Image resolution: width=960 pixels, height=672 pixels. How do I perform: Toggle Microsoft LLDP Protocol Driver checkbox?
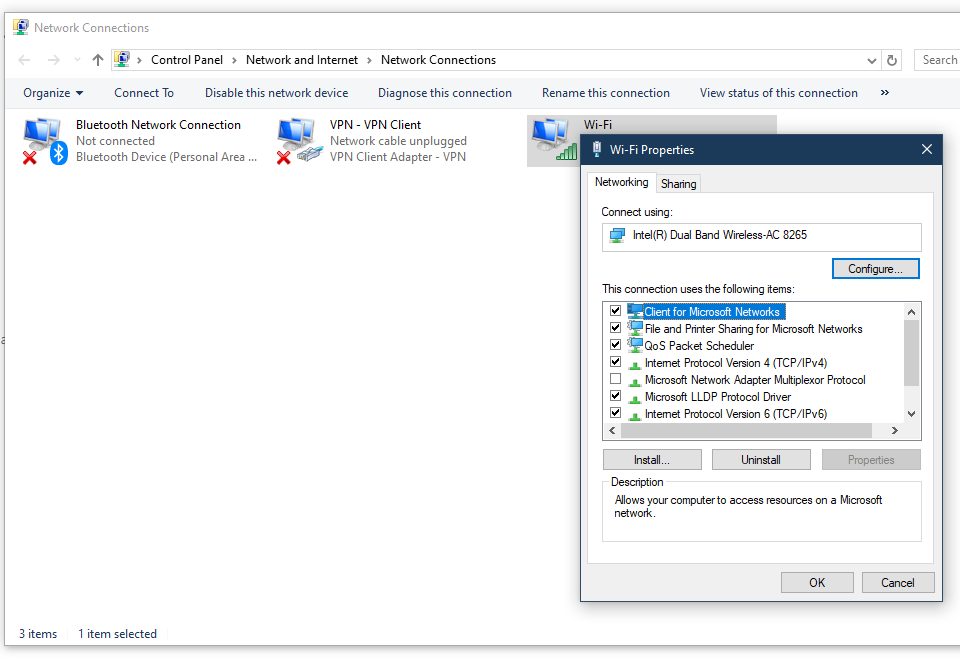pos(615,396)
